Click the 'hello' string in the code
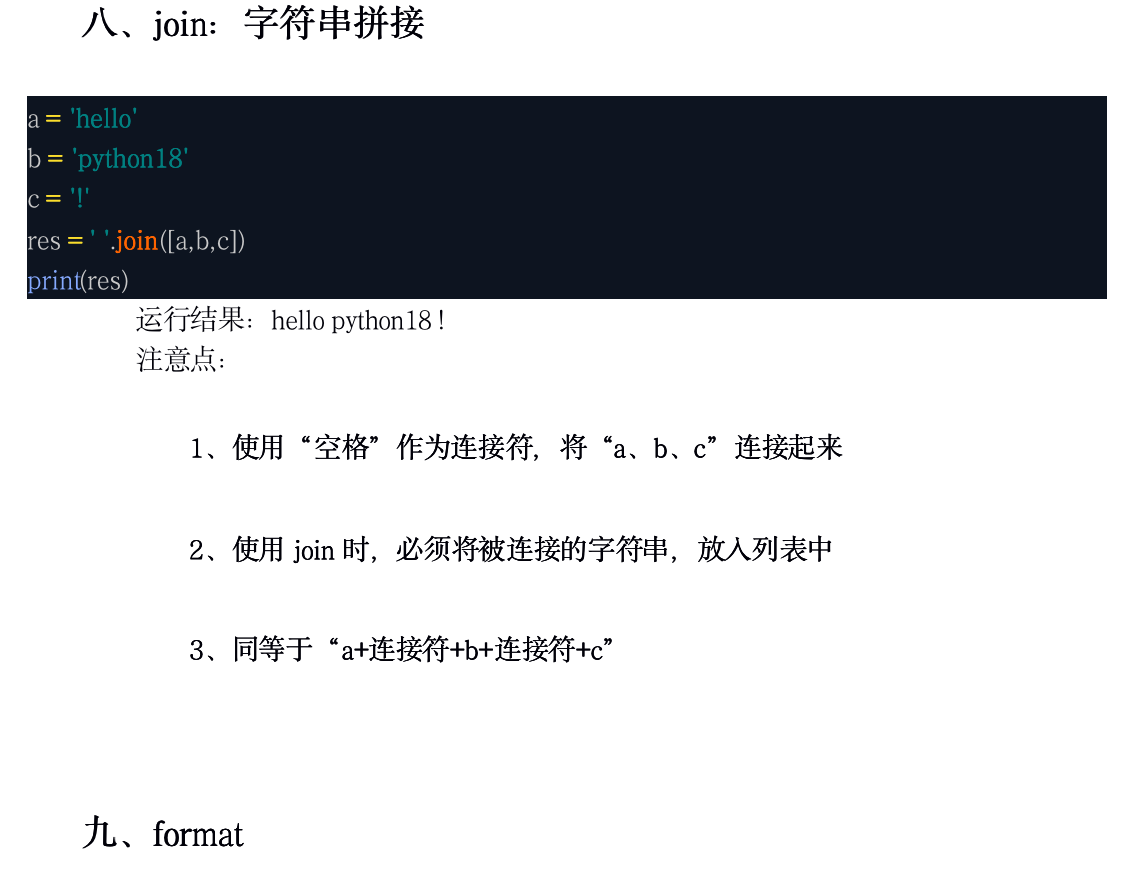1136x888 pixels. point(103,119)
